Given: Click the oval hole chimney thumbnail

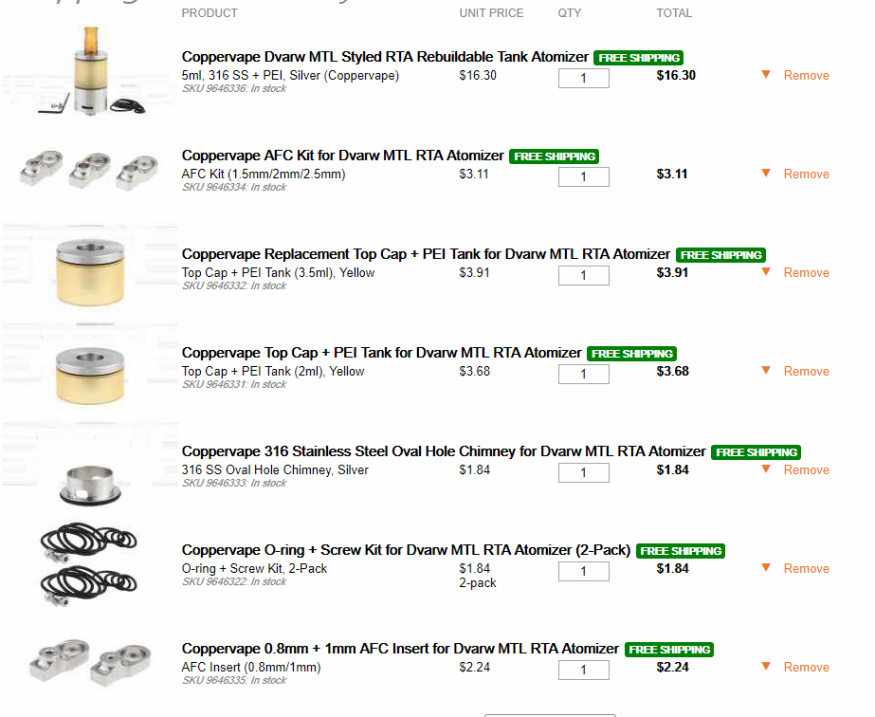Looking at the screenshot, I should point(90,485).
